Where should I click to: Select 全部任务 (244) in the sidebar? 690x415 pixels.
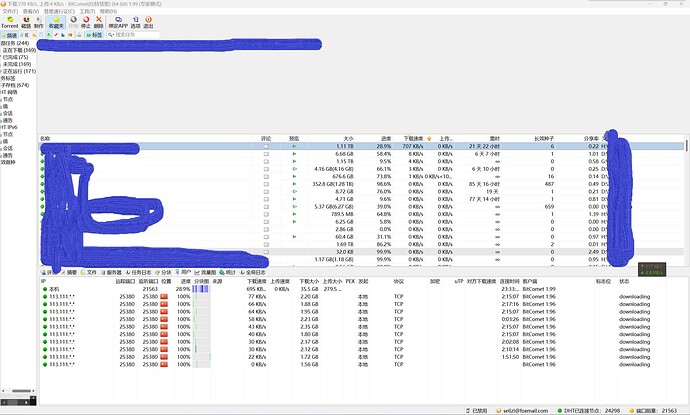coord(15,43)
